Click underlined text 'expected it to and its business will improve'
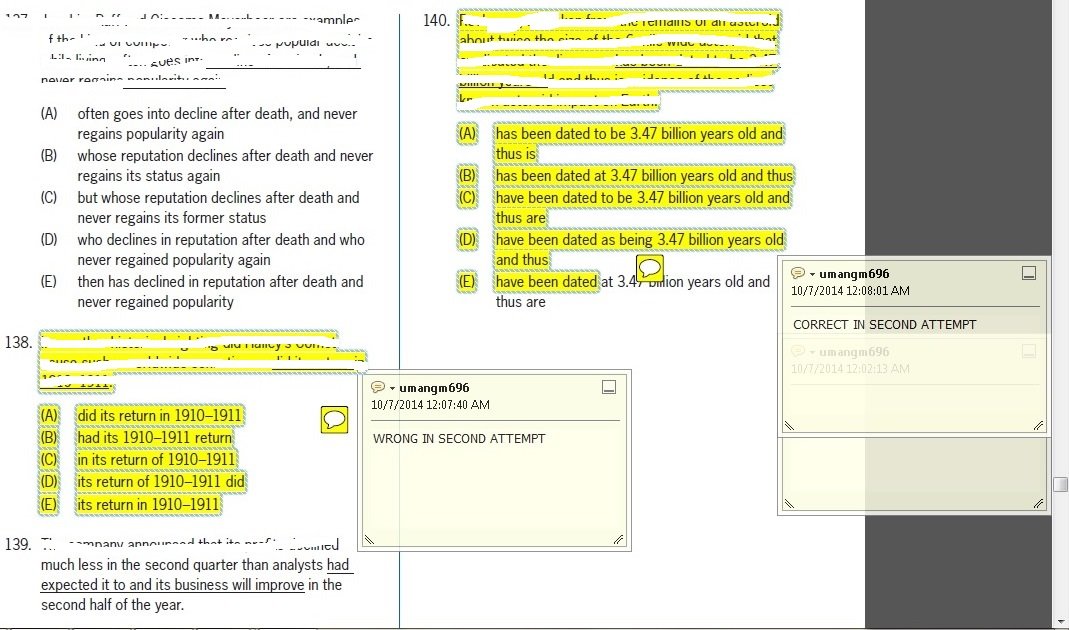 click(x=172, y=585)
